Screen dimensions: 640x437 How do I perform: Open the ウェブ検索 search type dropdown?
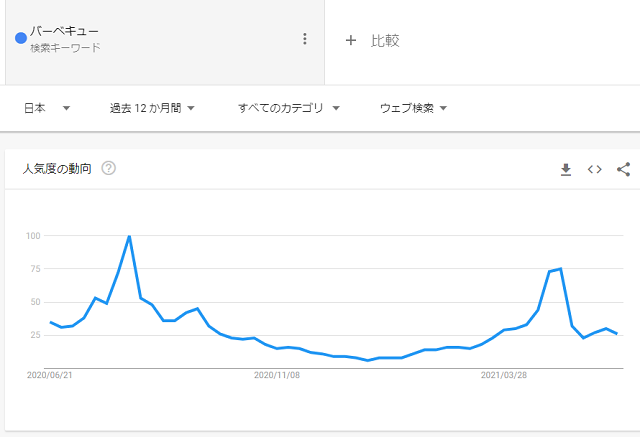413,108
